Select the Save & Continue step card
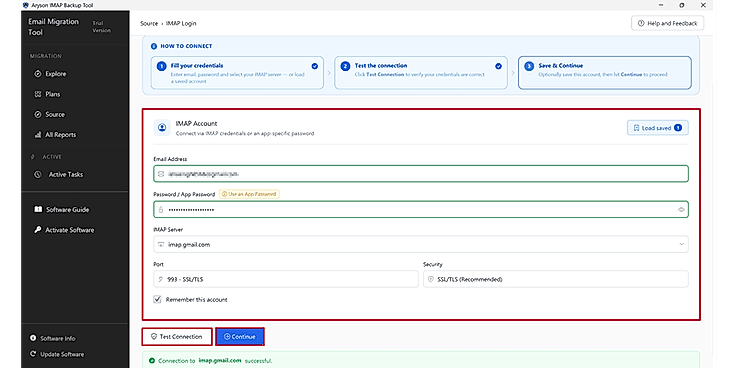Image resolution: width=736 pixels, height=368 pixels. click(605, 73)
